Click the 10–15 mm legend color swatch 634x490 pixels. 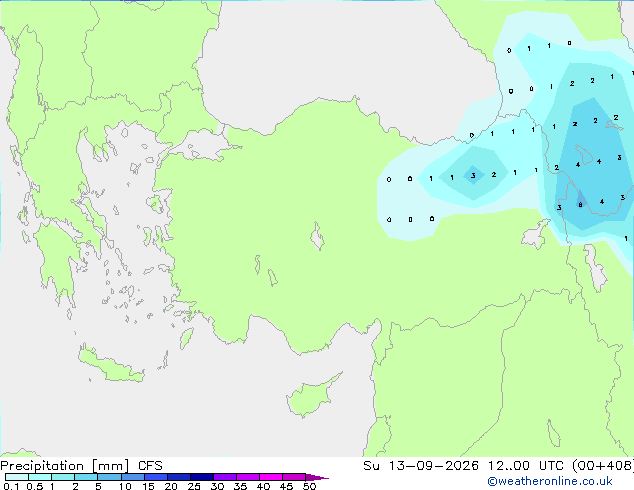click(x=132, y=477)
